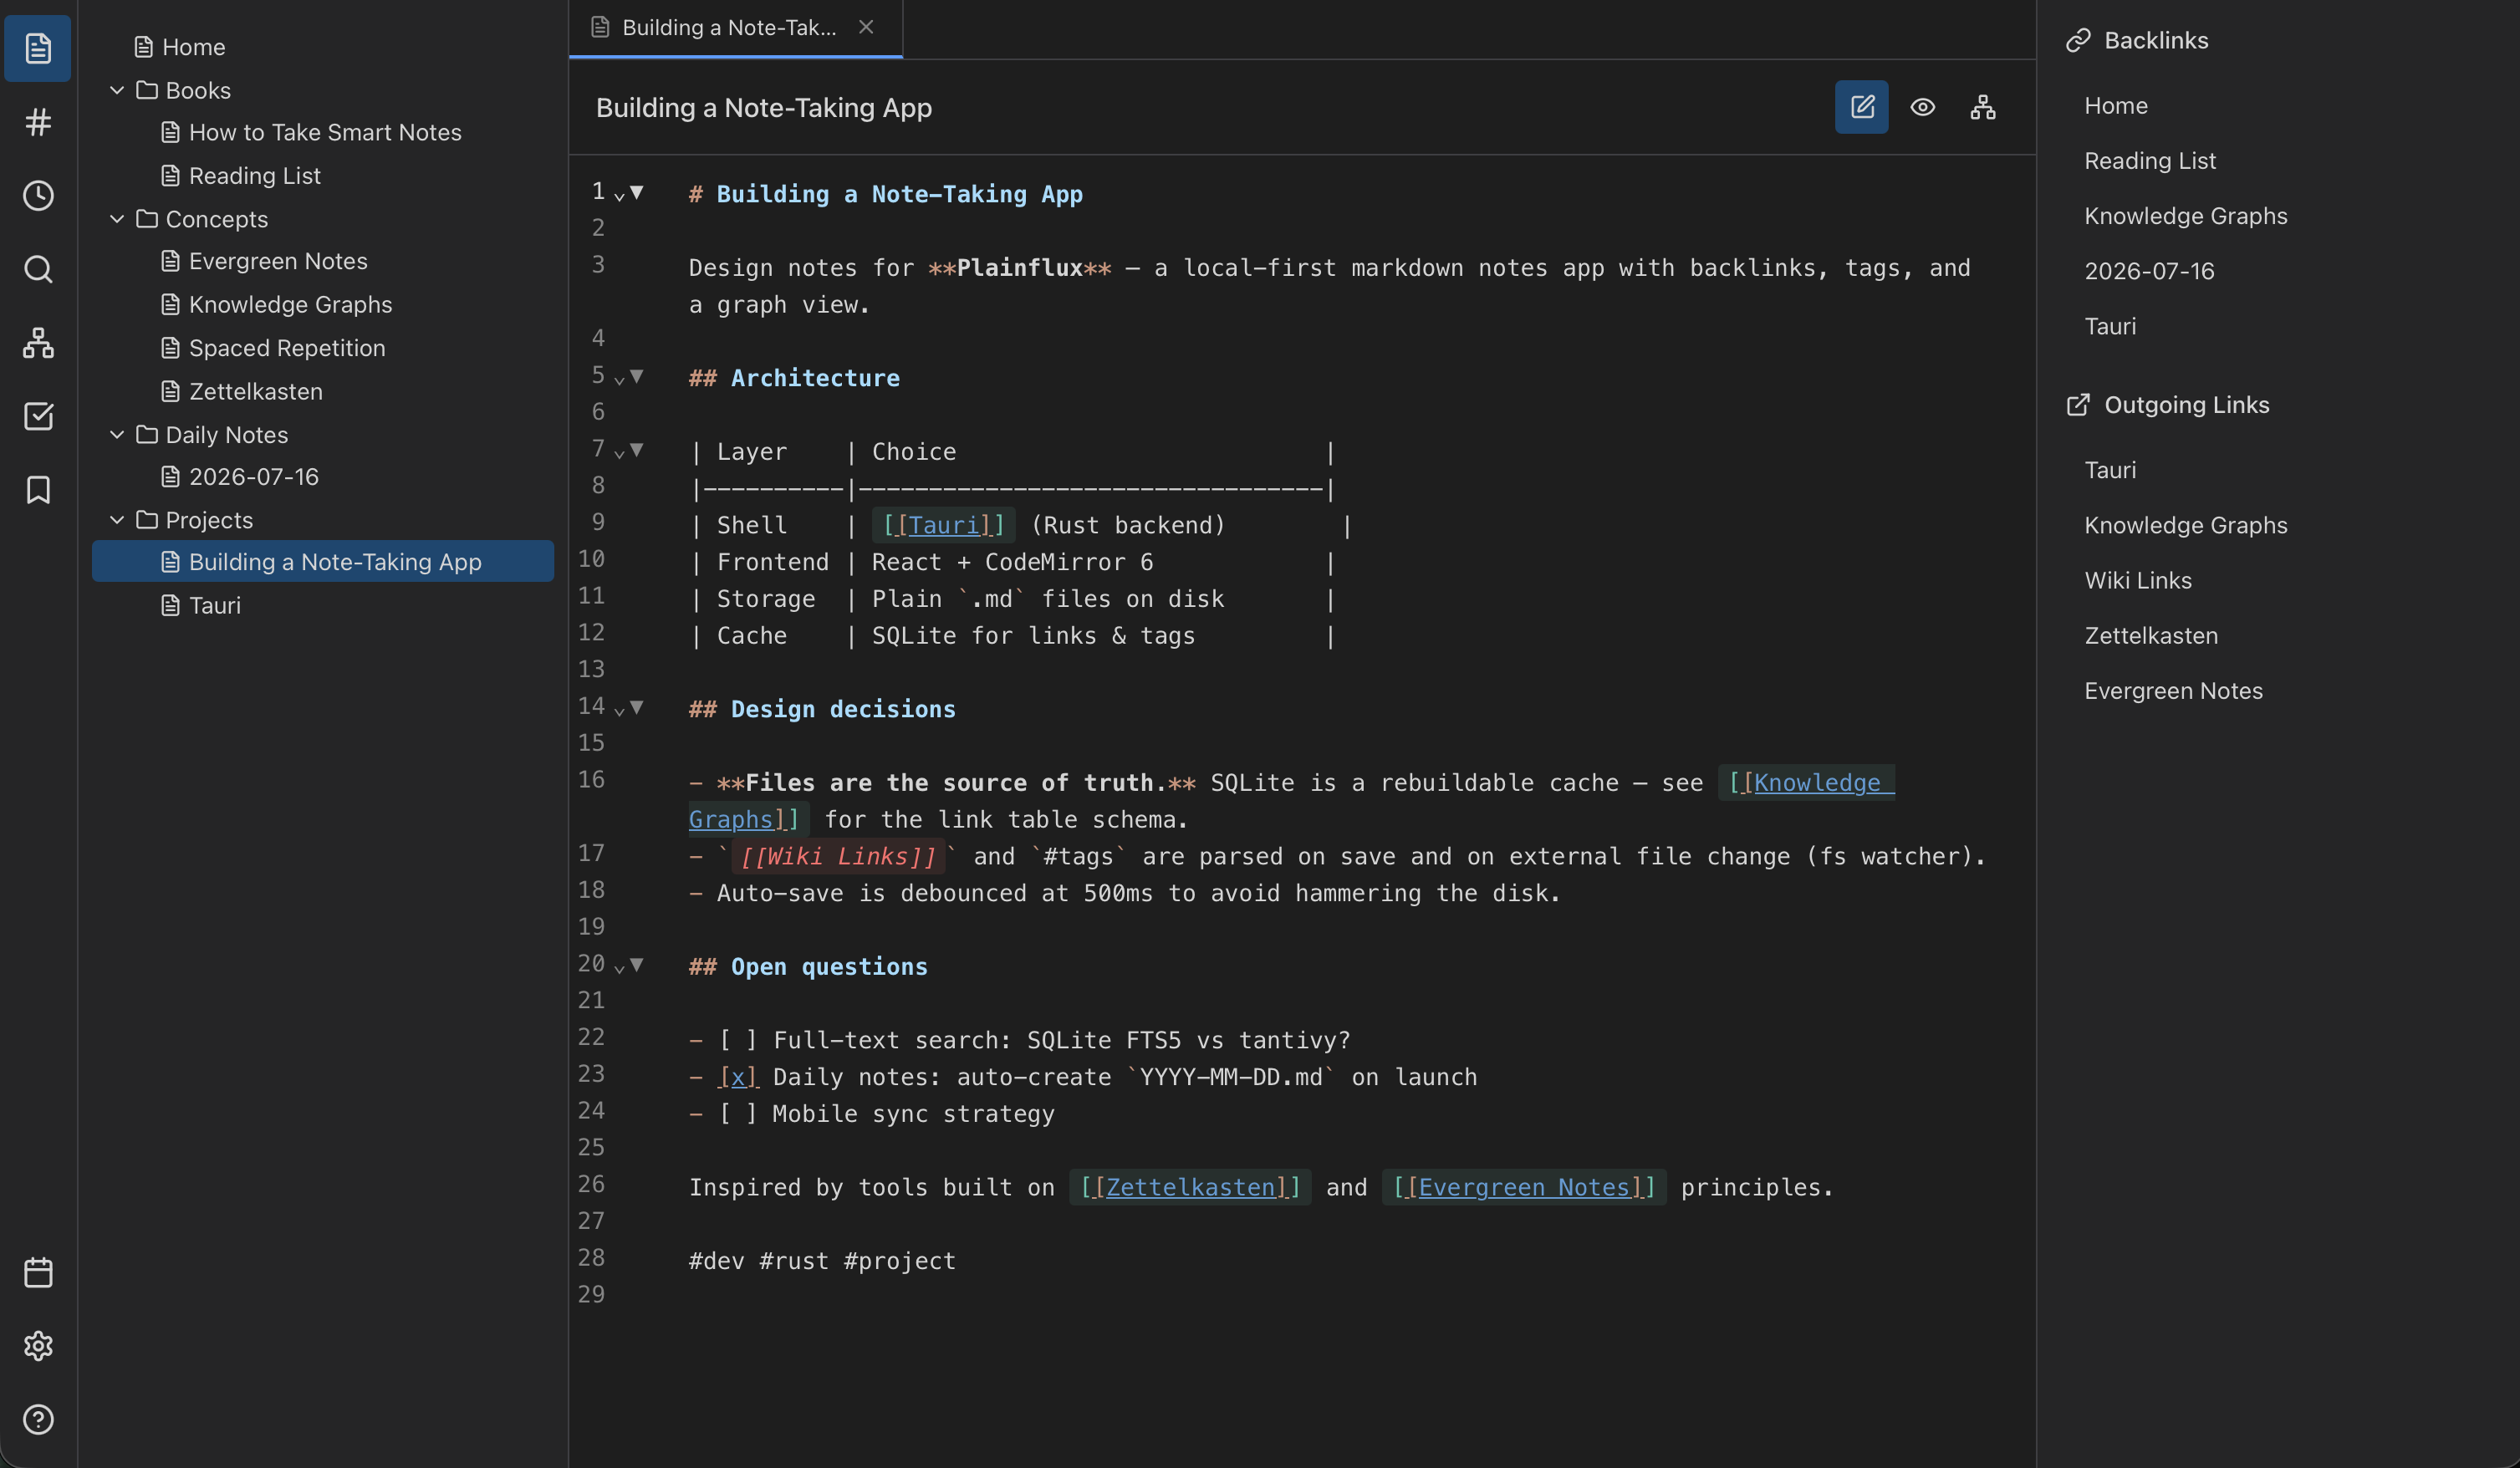2520x1468 pixels.
Task: Open the settings gear icon
Action: coord(38,1346)
